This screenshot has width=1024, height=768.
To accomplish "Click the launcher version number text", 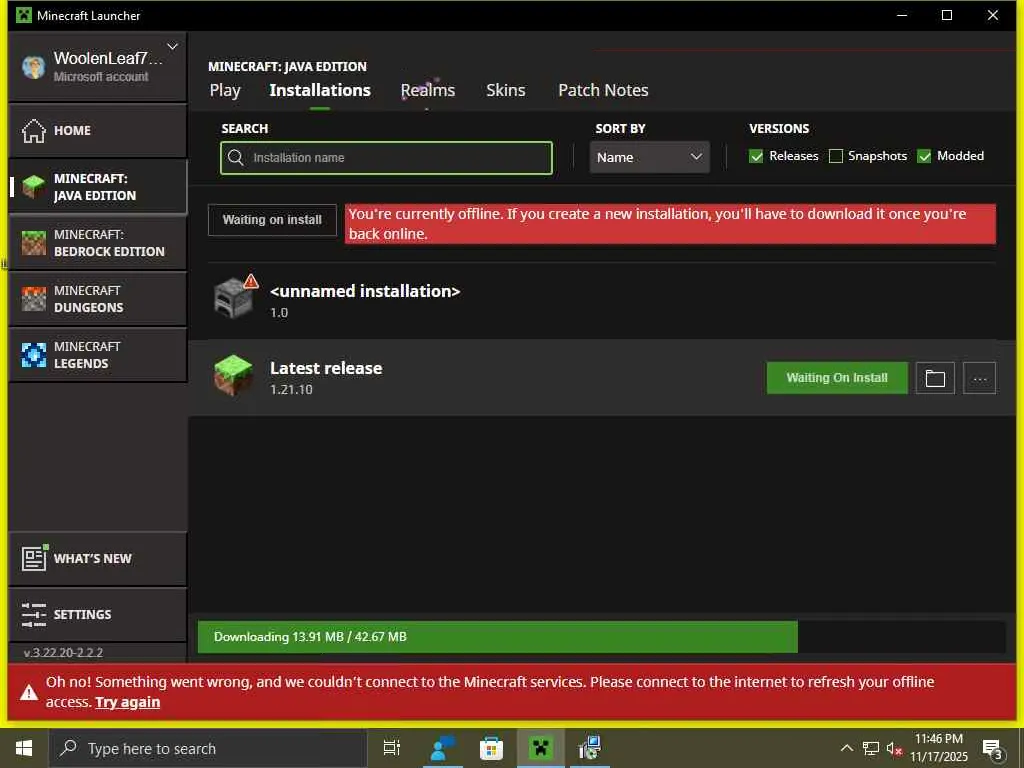I will point(63,652).
